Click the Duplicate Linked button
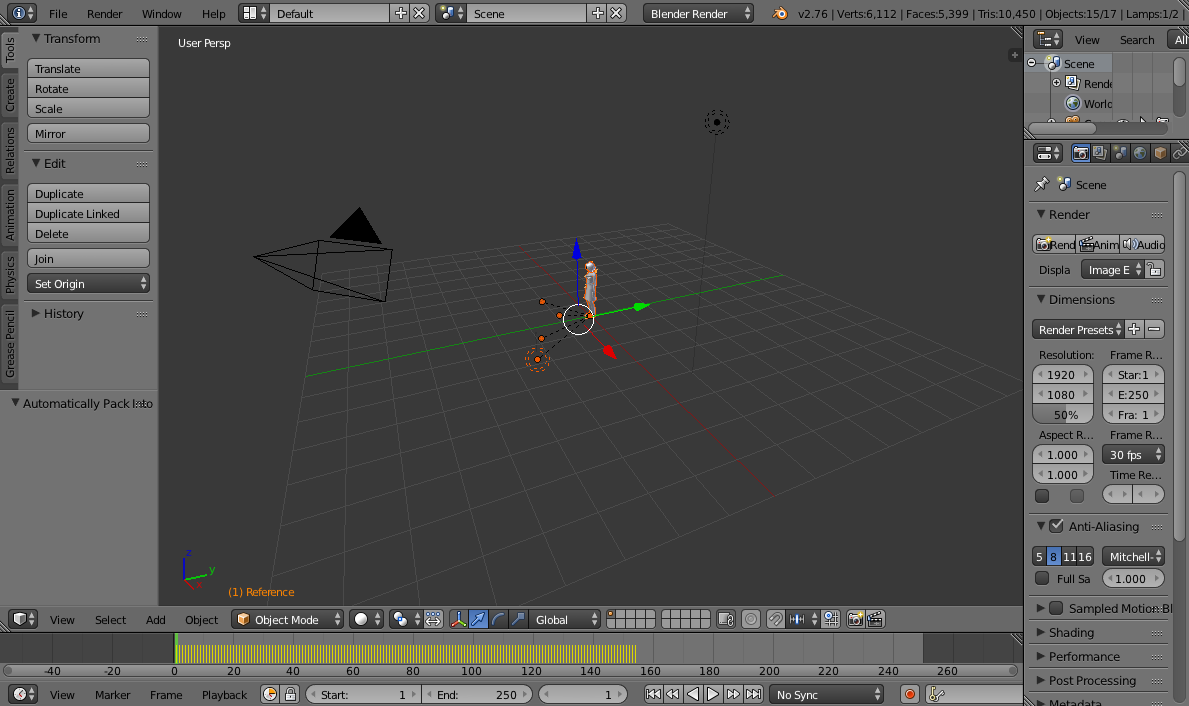The image size is (1189, 706). tap(88, 214)
